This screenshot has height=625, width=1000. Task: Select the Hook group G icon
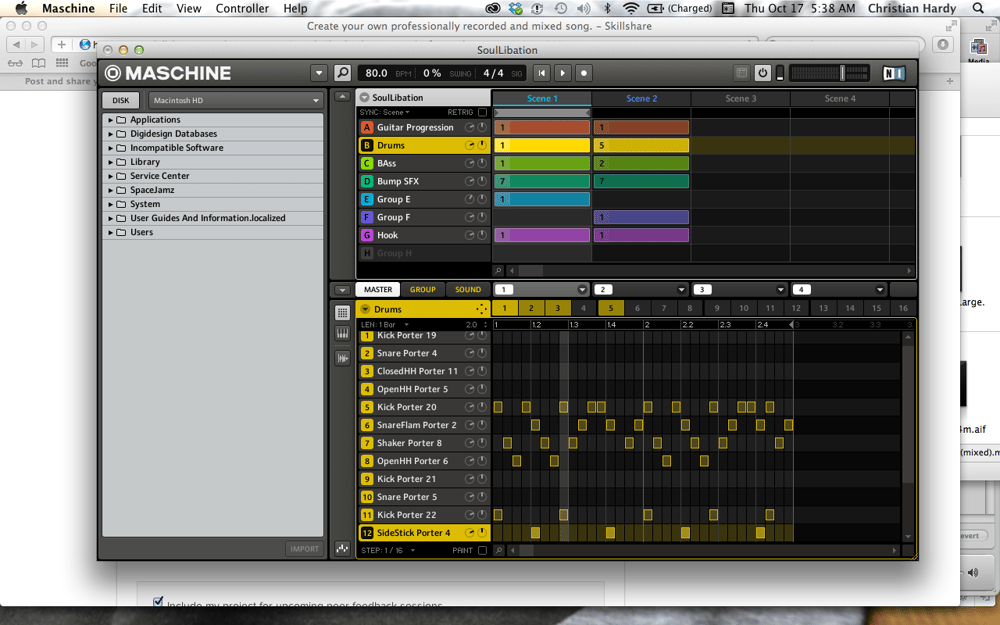[367, 235]
